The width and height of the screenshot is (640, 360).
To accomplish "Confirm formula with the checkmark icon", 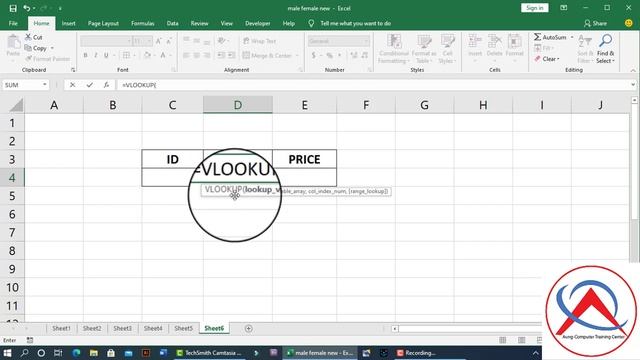I will point(89,85).
